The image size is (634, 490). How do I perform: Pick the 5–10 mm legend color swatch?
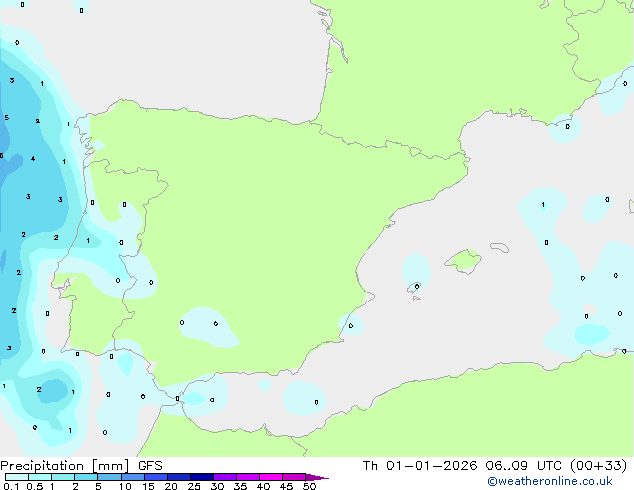point(110,477)
